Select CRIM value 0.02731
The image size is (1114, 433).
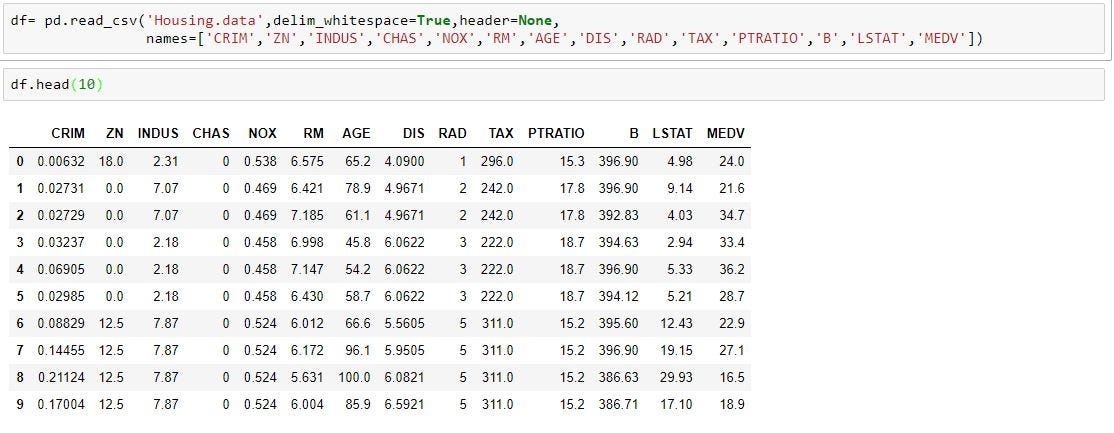[61, 188]
